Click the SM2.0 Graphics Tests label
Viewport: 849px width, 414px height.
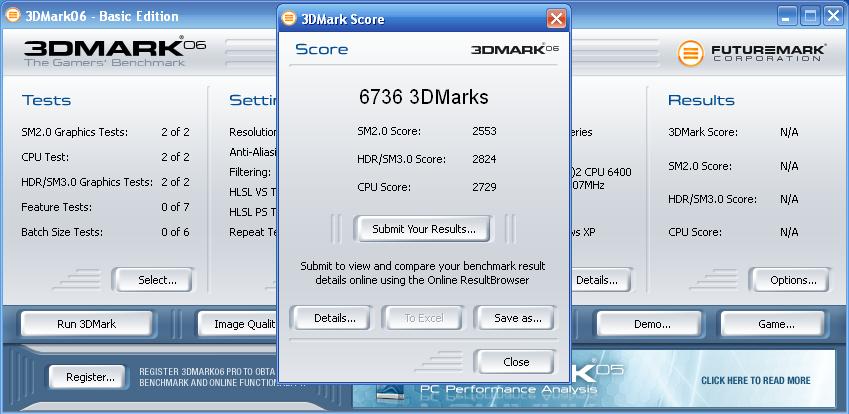click(74, 132)
